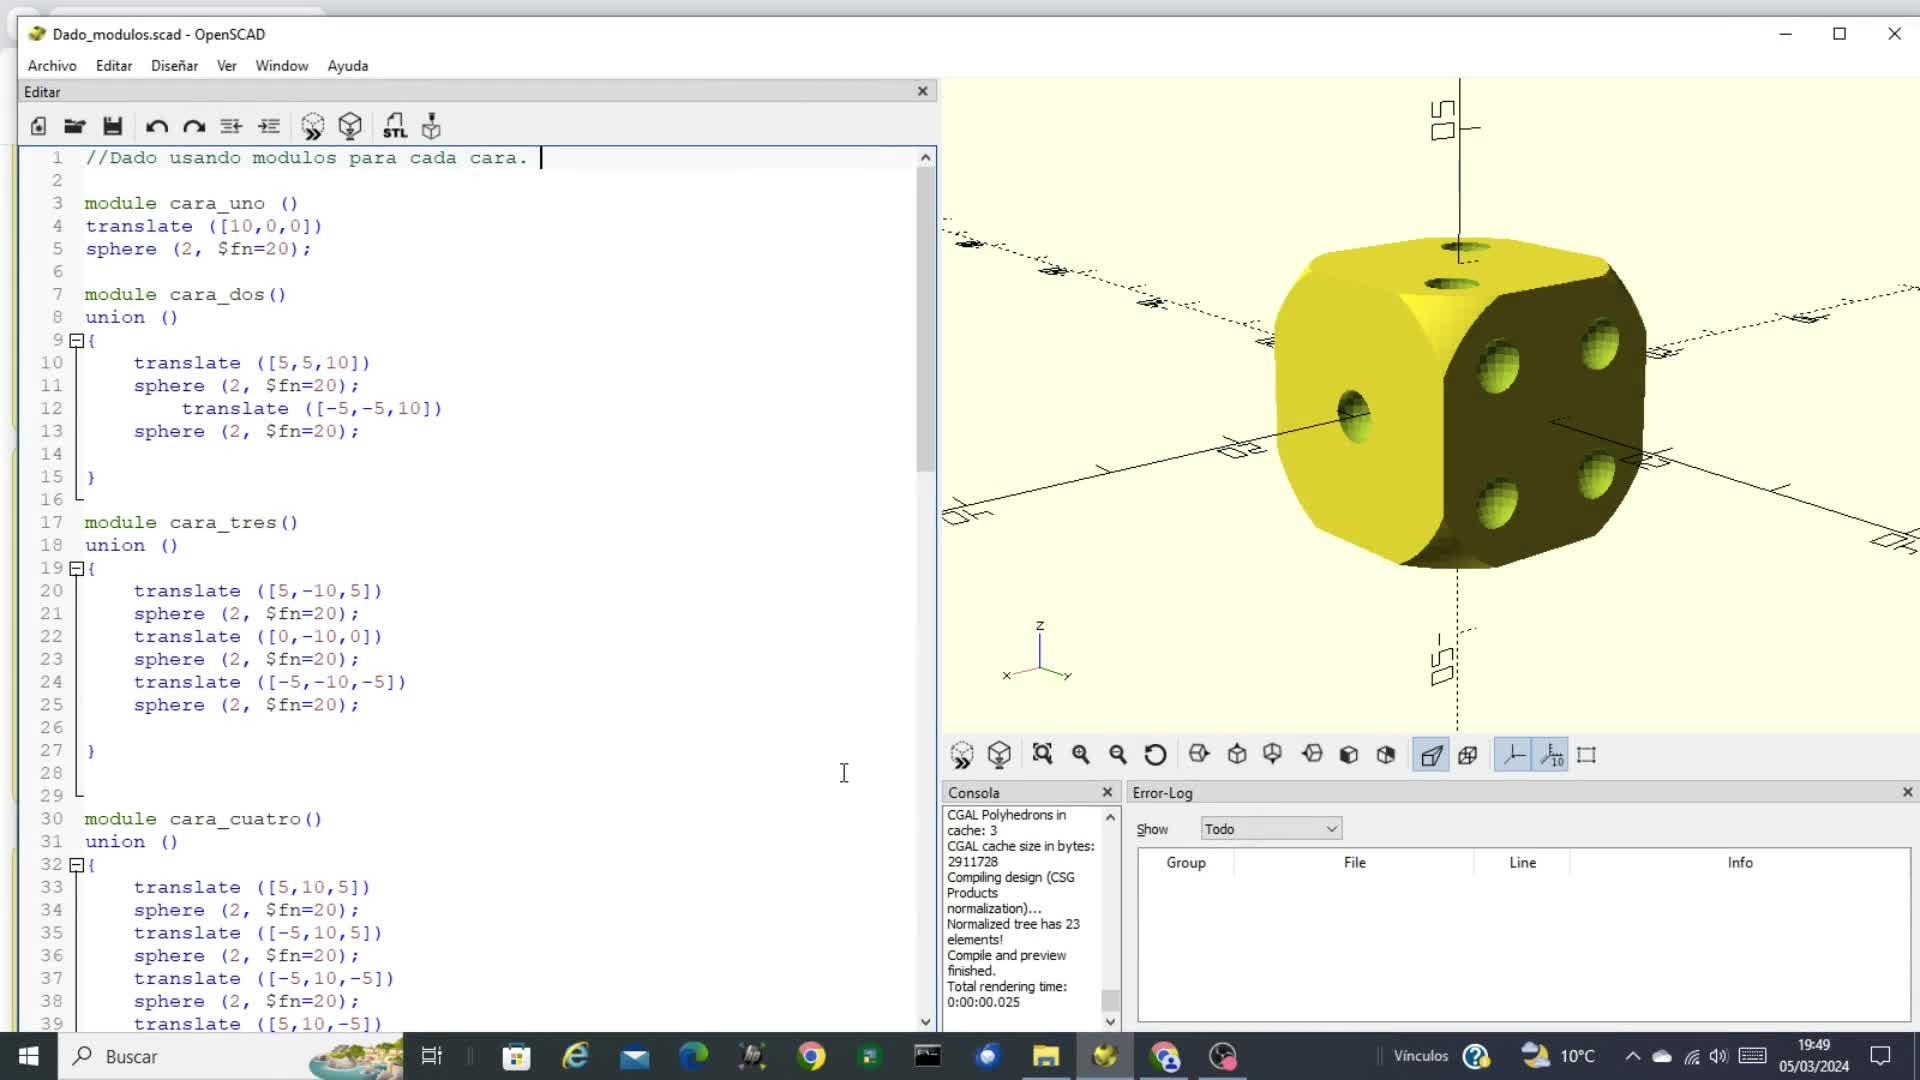
Task: Open the Diseñar menu
Action: click(174, 65)
